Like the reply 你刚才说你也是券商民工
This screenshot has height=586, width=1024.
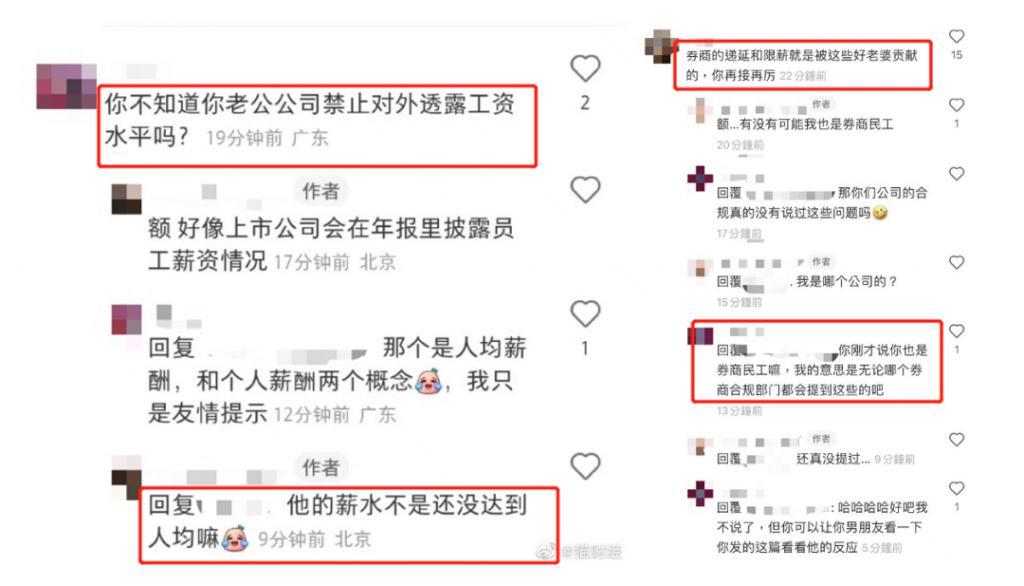957,331
